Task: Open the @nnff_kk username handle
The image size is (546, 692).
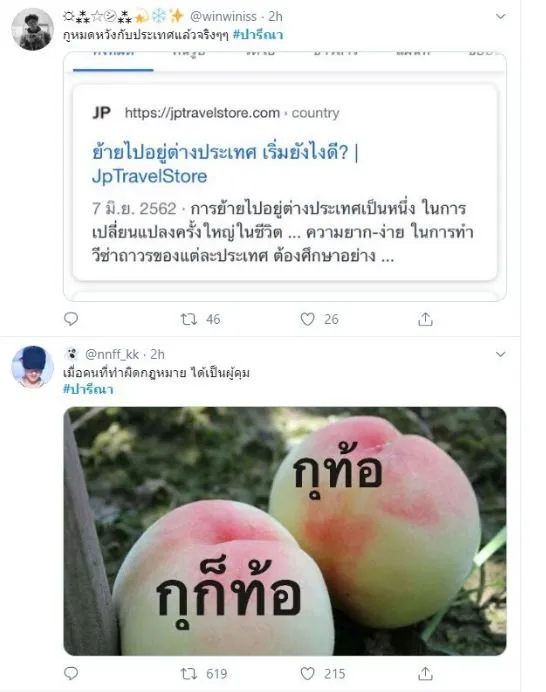Action: pyautogui.click(x=112, y=354)
